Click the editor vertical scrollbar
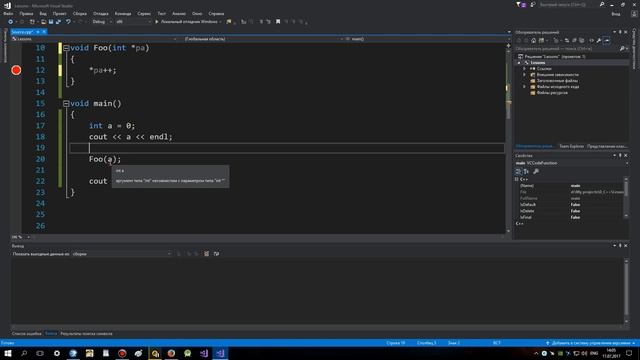The height and width of the screenshot is (360, 640). pos(508,139)
